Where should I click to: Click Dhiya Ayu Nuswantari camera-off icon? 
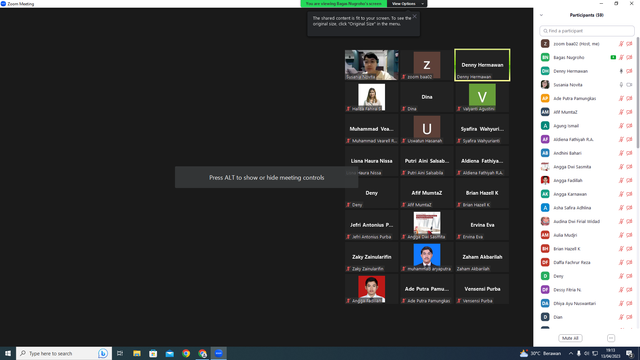pos(629,303)
